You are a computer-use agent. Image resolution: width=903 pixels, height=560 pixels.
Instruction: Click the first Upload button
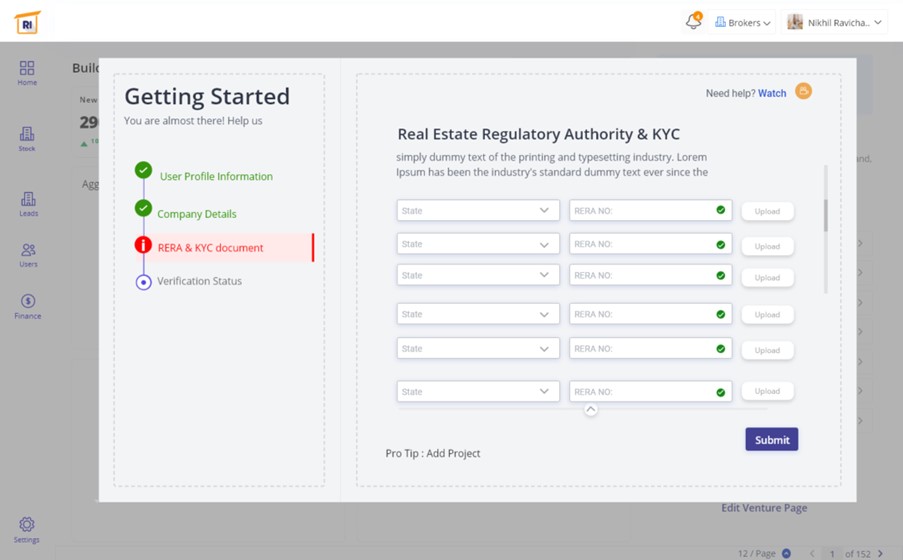pyautogui.click(x=767, y=212)
